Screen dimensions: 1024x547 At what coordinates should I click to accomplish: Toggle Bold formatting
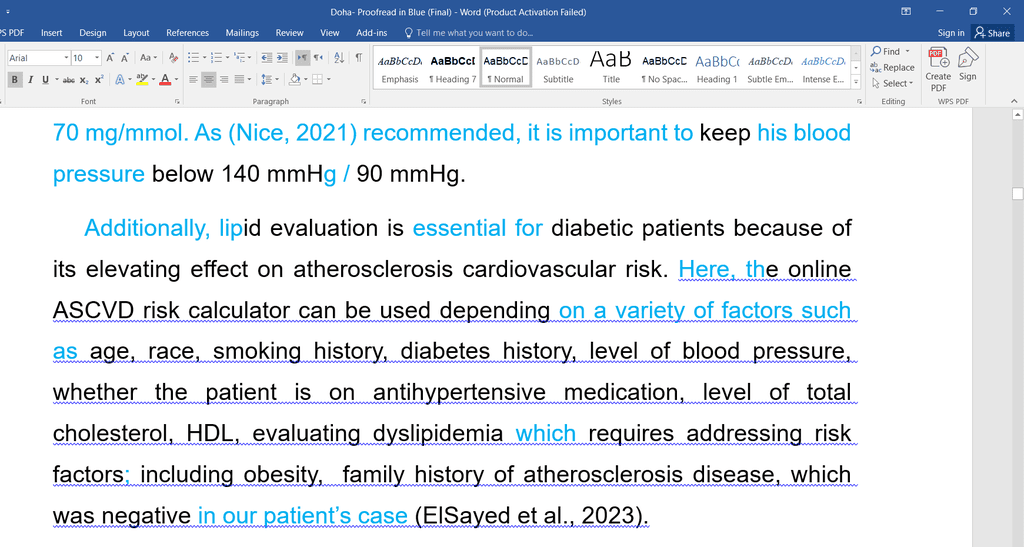pos(14,80)
